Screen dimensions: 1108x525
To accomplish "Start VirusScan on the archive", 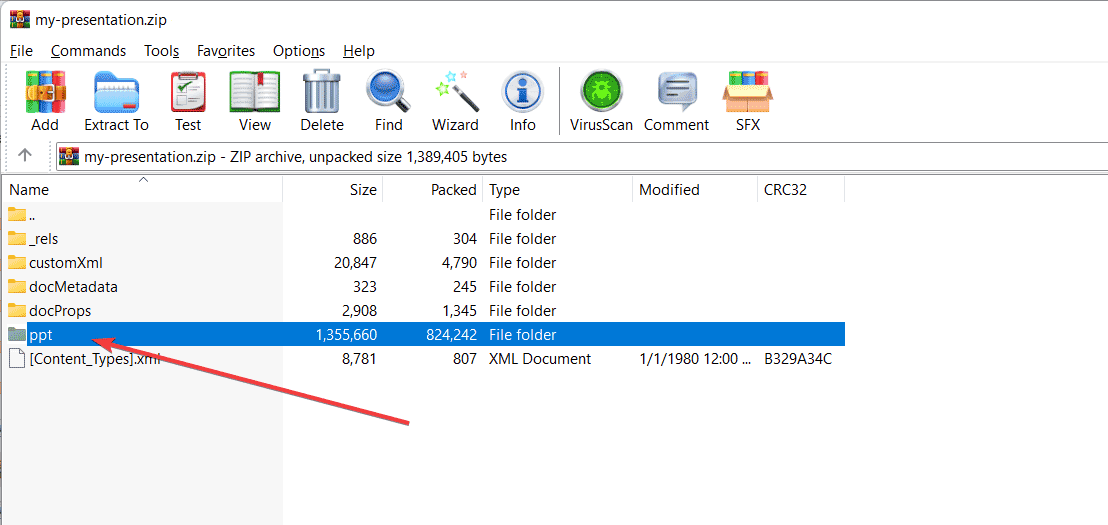I will 601,93.
